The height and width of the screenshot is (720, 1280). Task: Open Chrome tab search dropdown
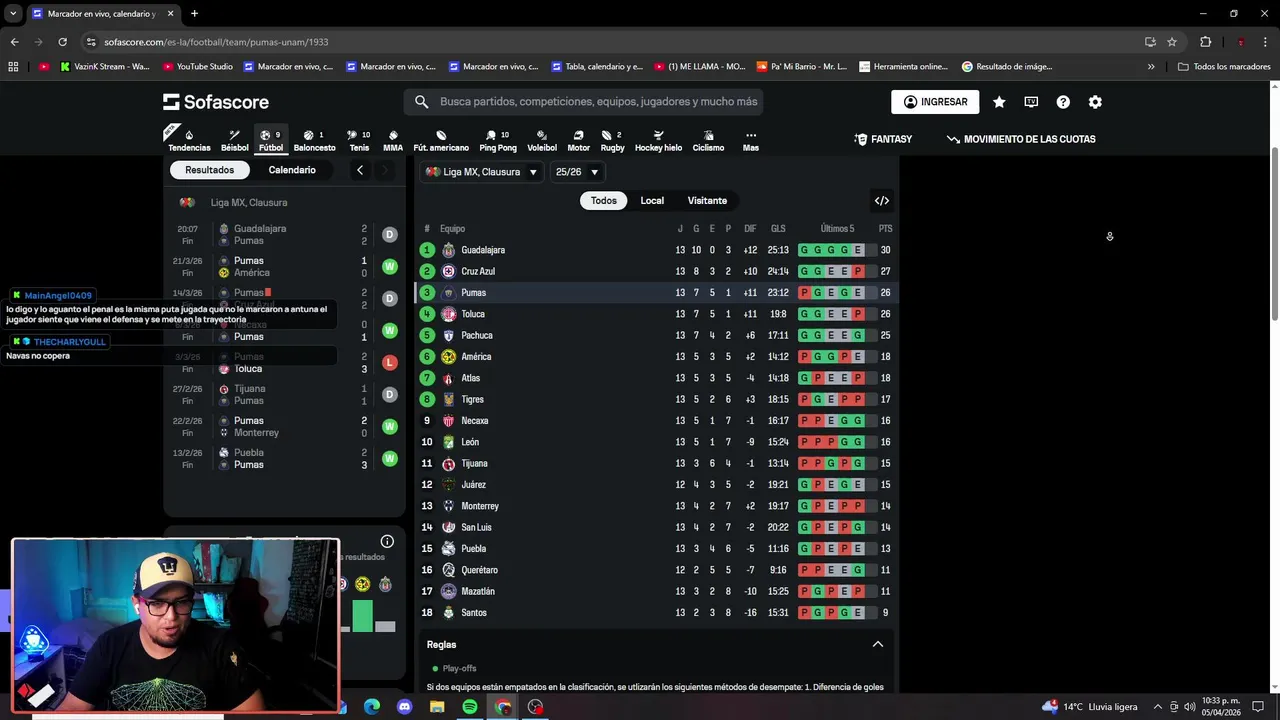(13, 14)
